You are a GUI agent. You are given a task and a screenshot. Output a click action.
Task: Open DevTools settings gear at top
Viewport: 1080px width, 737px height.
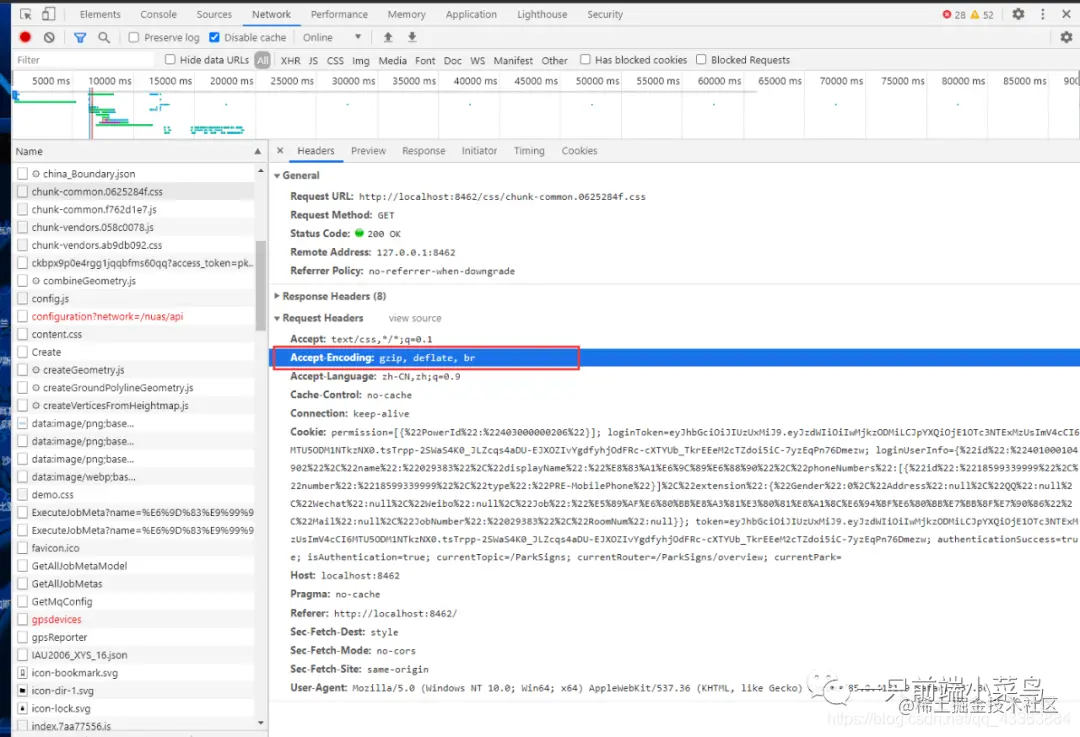1018,14
